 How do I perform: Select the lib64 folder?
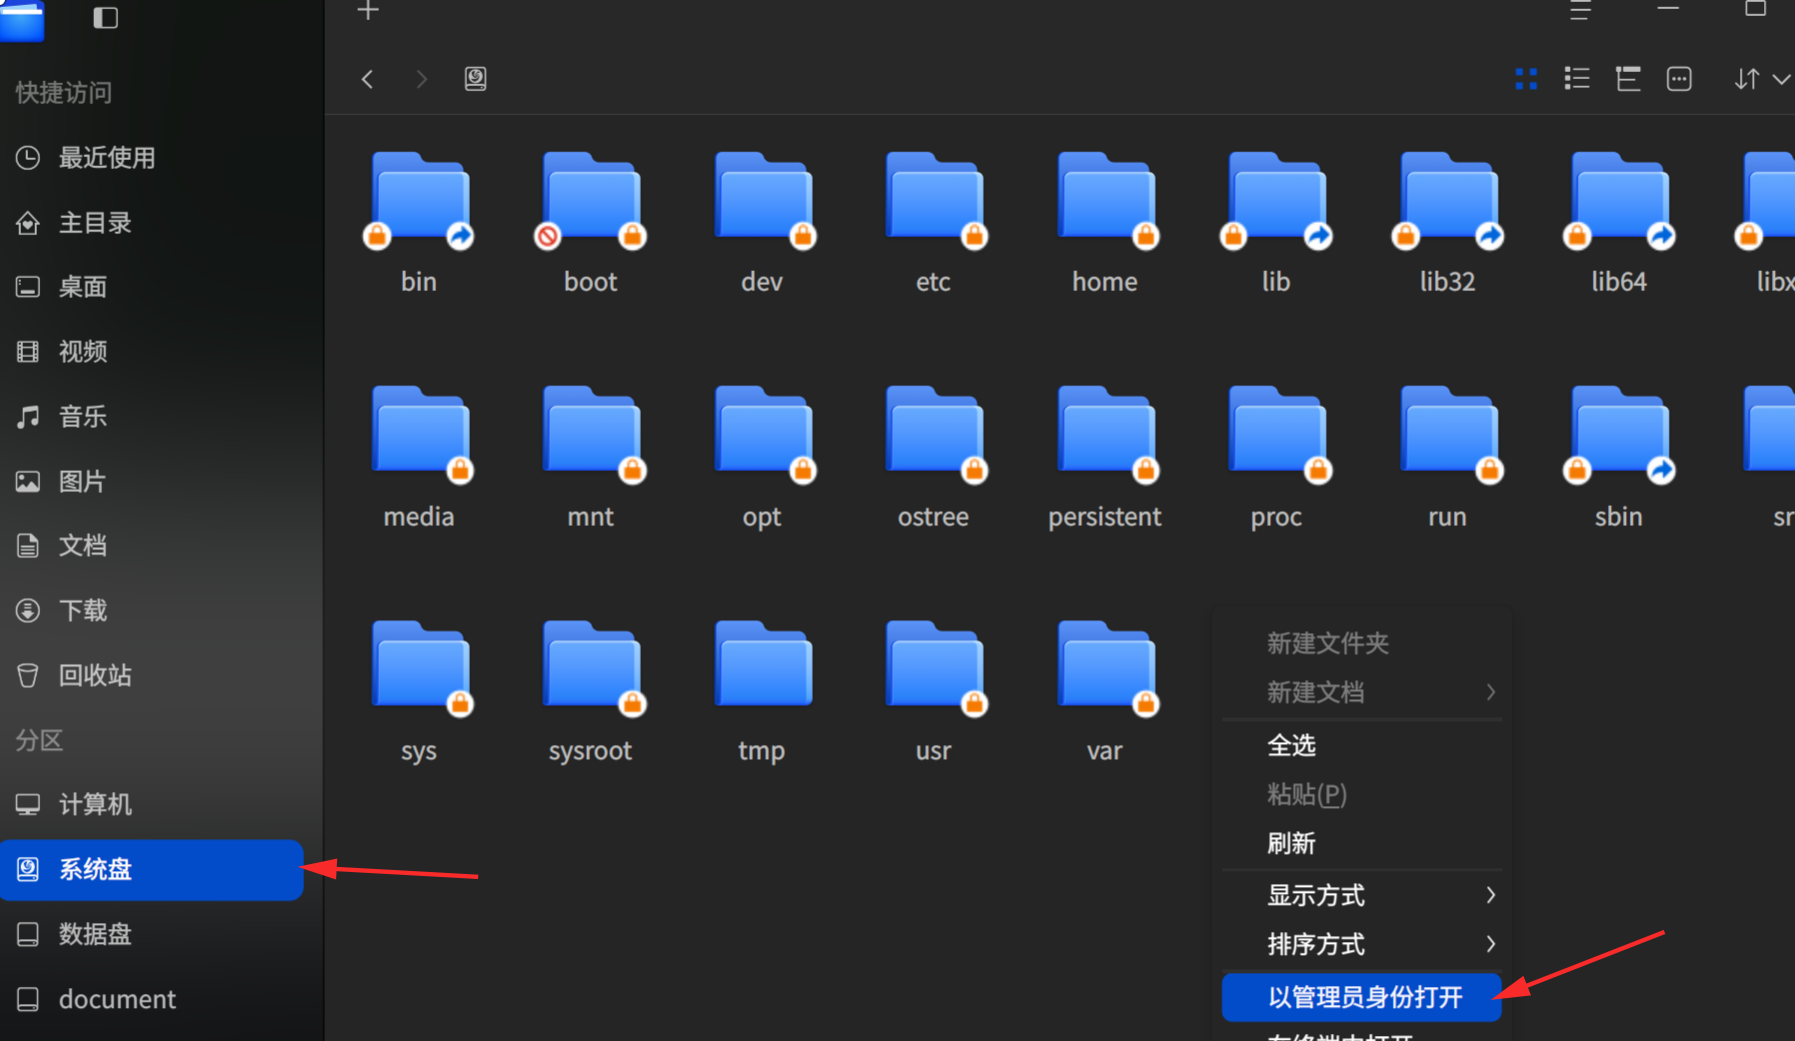[1619, 222]
